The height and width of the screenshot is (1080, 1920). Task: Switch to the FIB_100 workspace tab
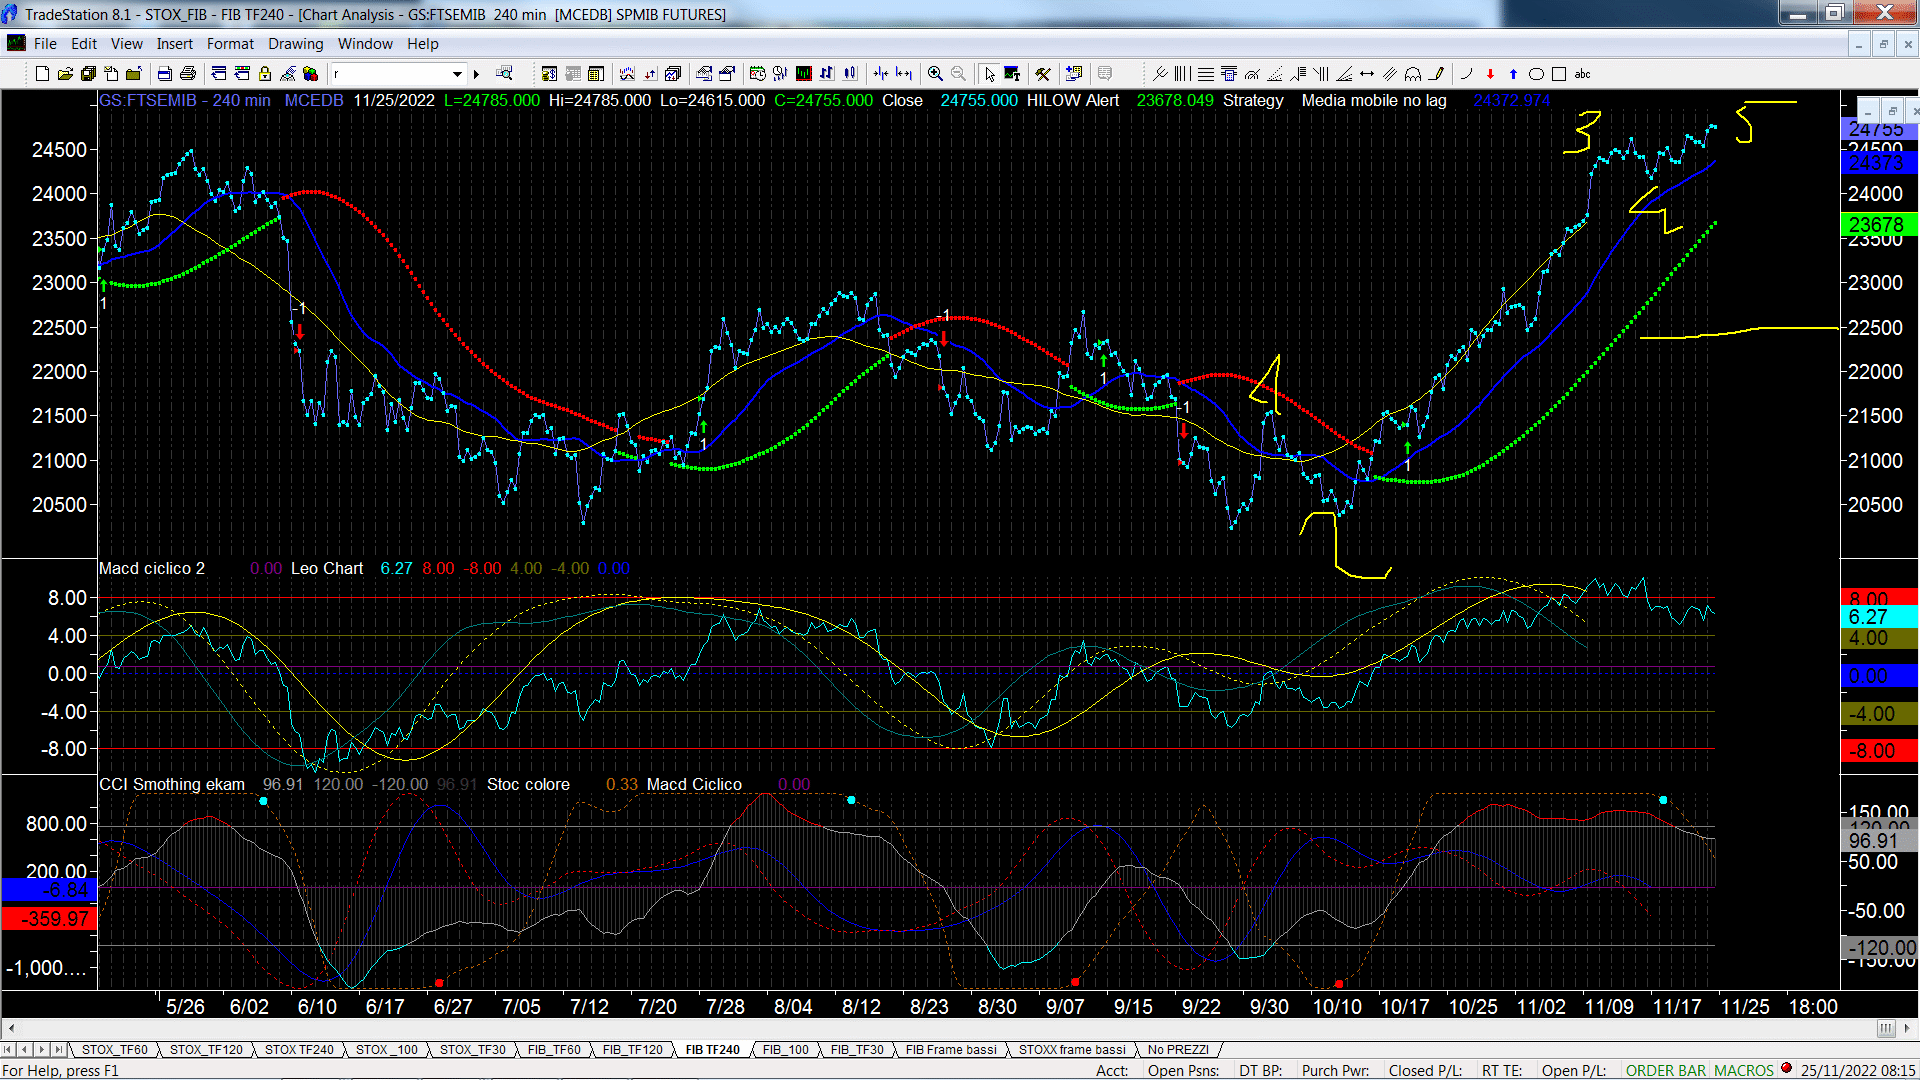pos(785,1049)
